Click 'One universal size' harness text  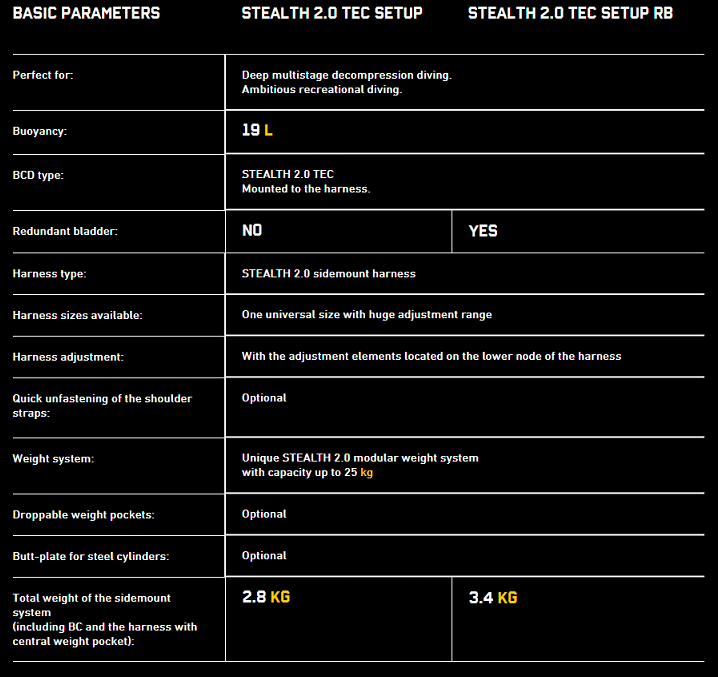coord(366,314)
